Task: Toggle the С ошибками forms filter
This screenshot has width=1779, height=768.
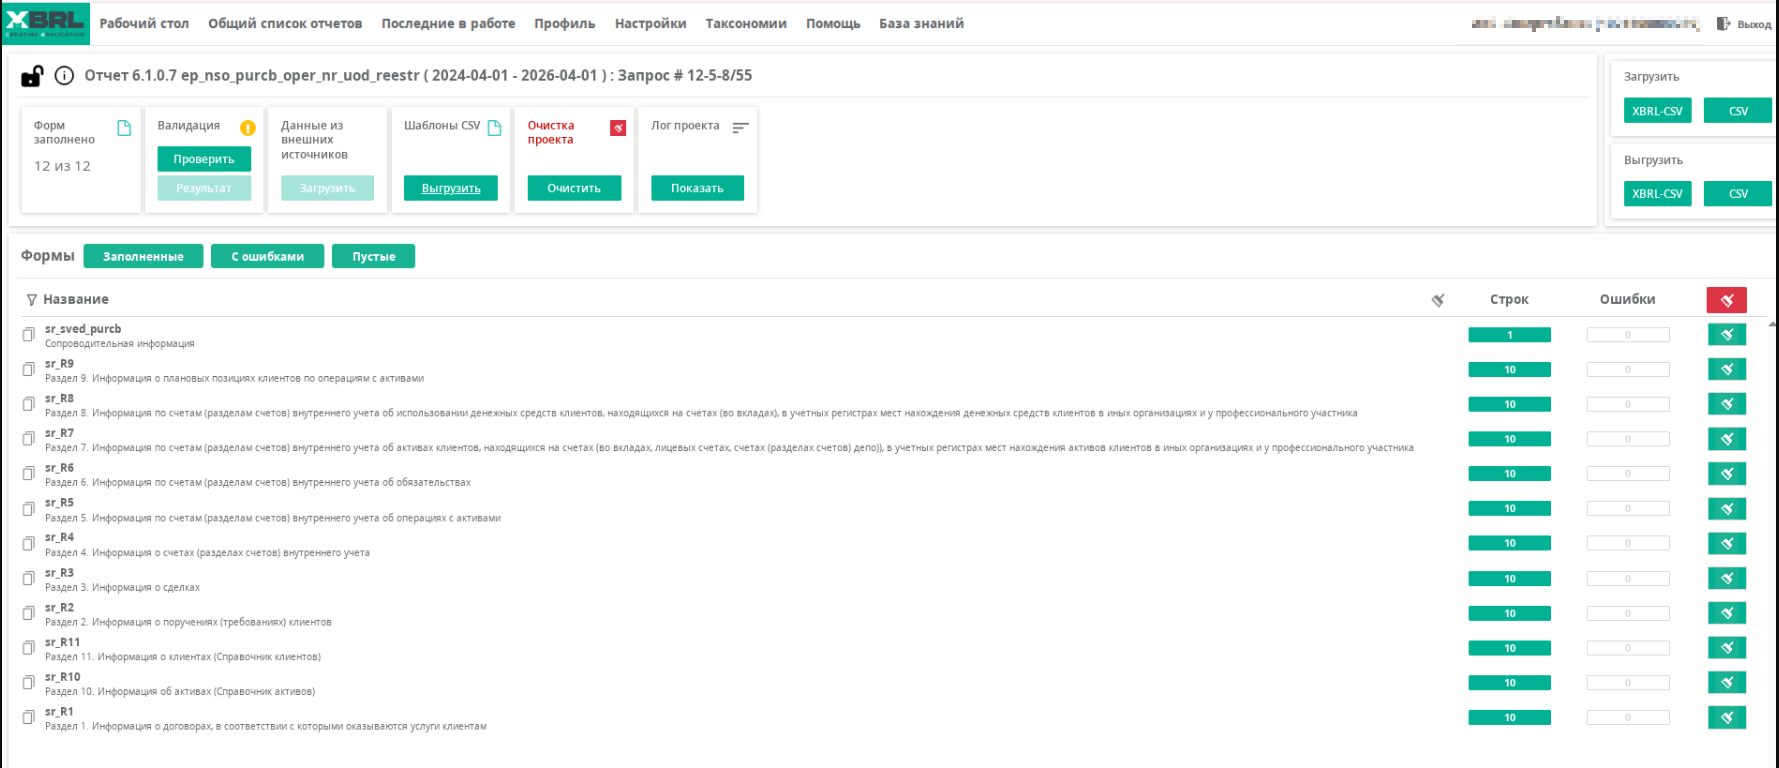Action: coord(267,257)
